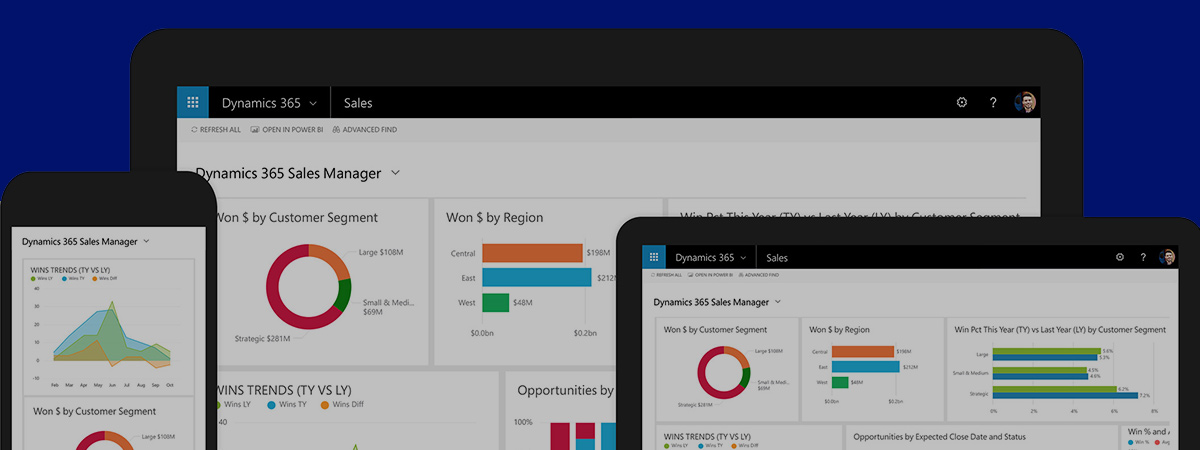Expand the Dynamics 365 dropdown on large monitor
The width and height of the screenshot is (1200, 450).
pyautogui.click(x=312, y=103)
